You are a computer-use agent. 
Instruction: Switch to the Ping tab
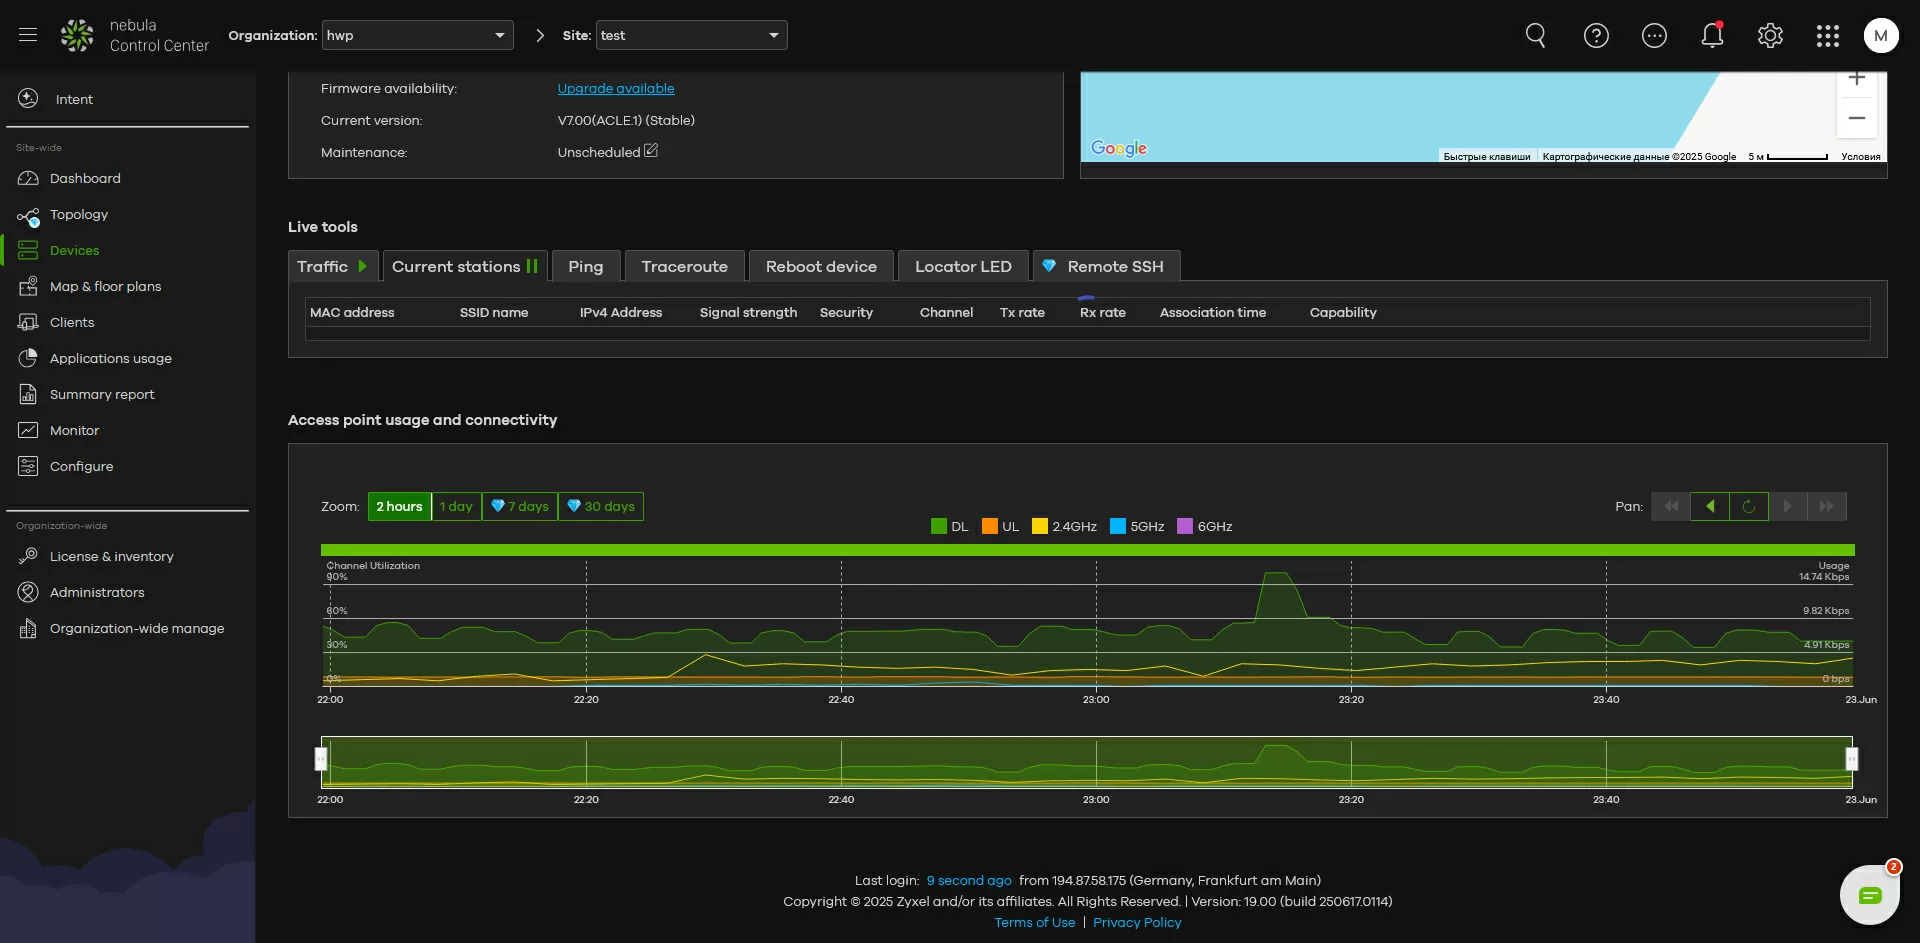coord(586,267)
